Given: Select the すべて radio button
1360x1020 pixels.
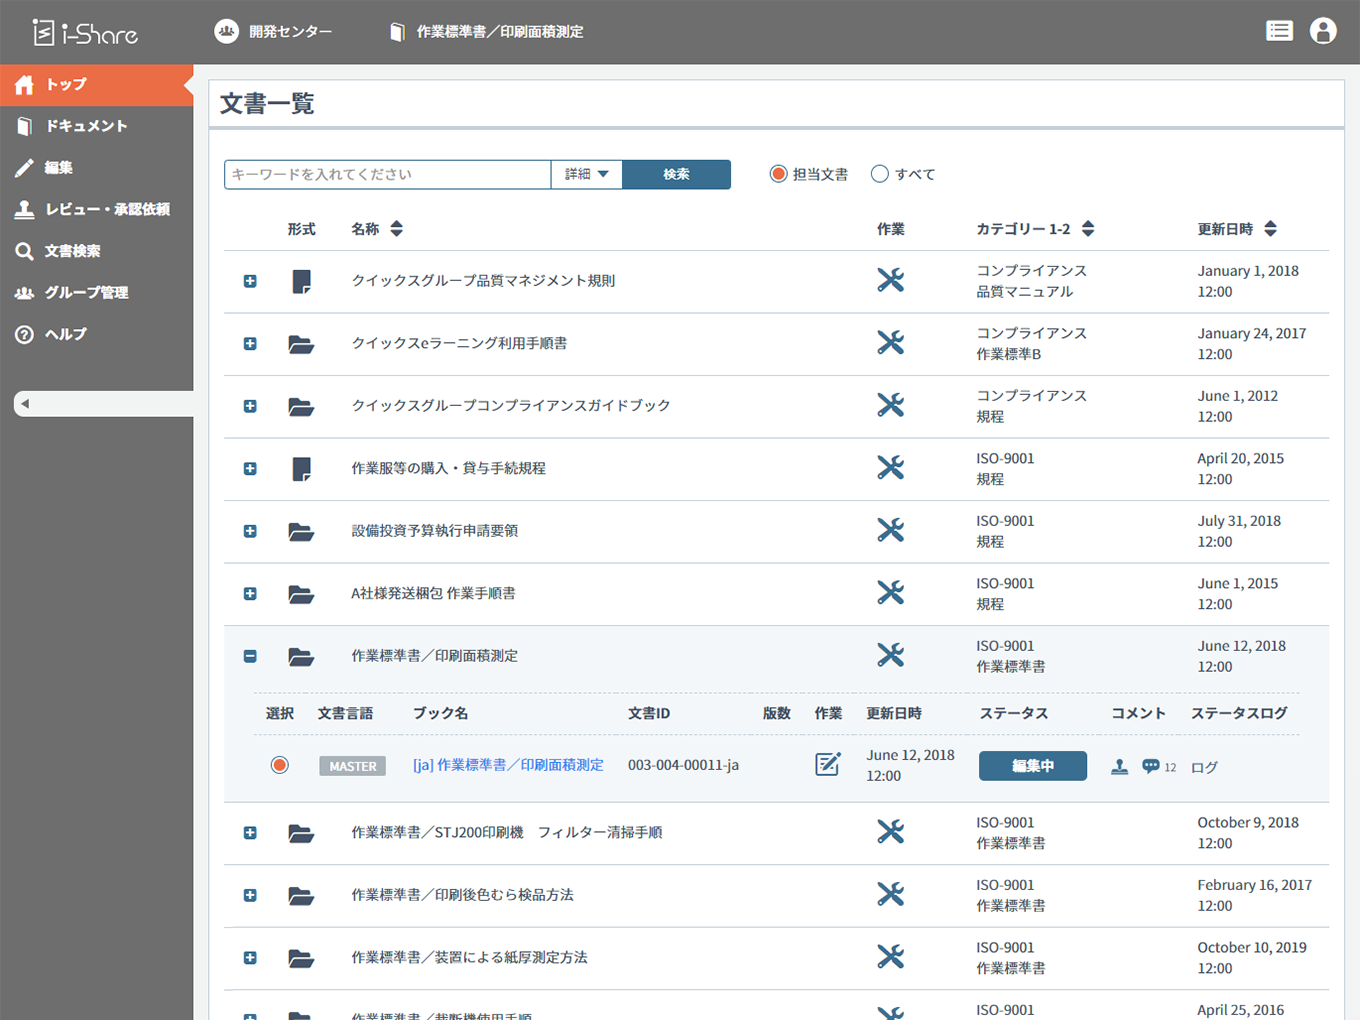Looking at the screenshot, I should 880,174.
